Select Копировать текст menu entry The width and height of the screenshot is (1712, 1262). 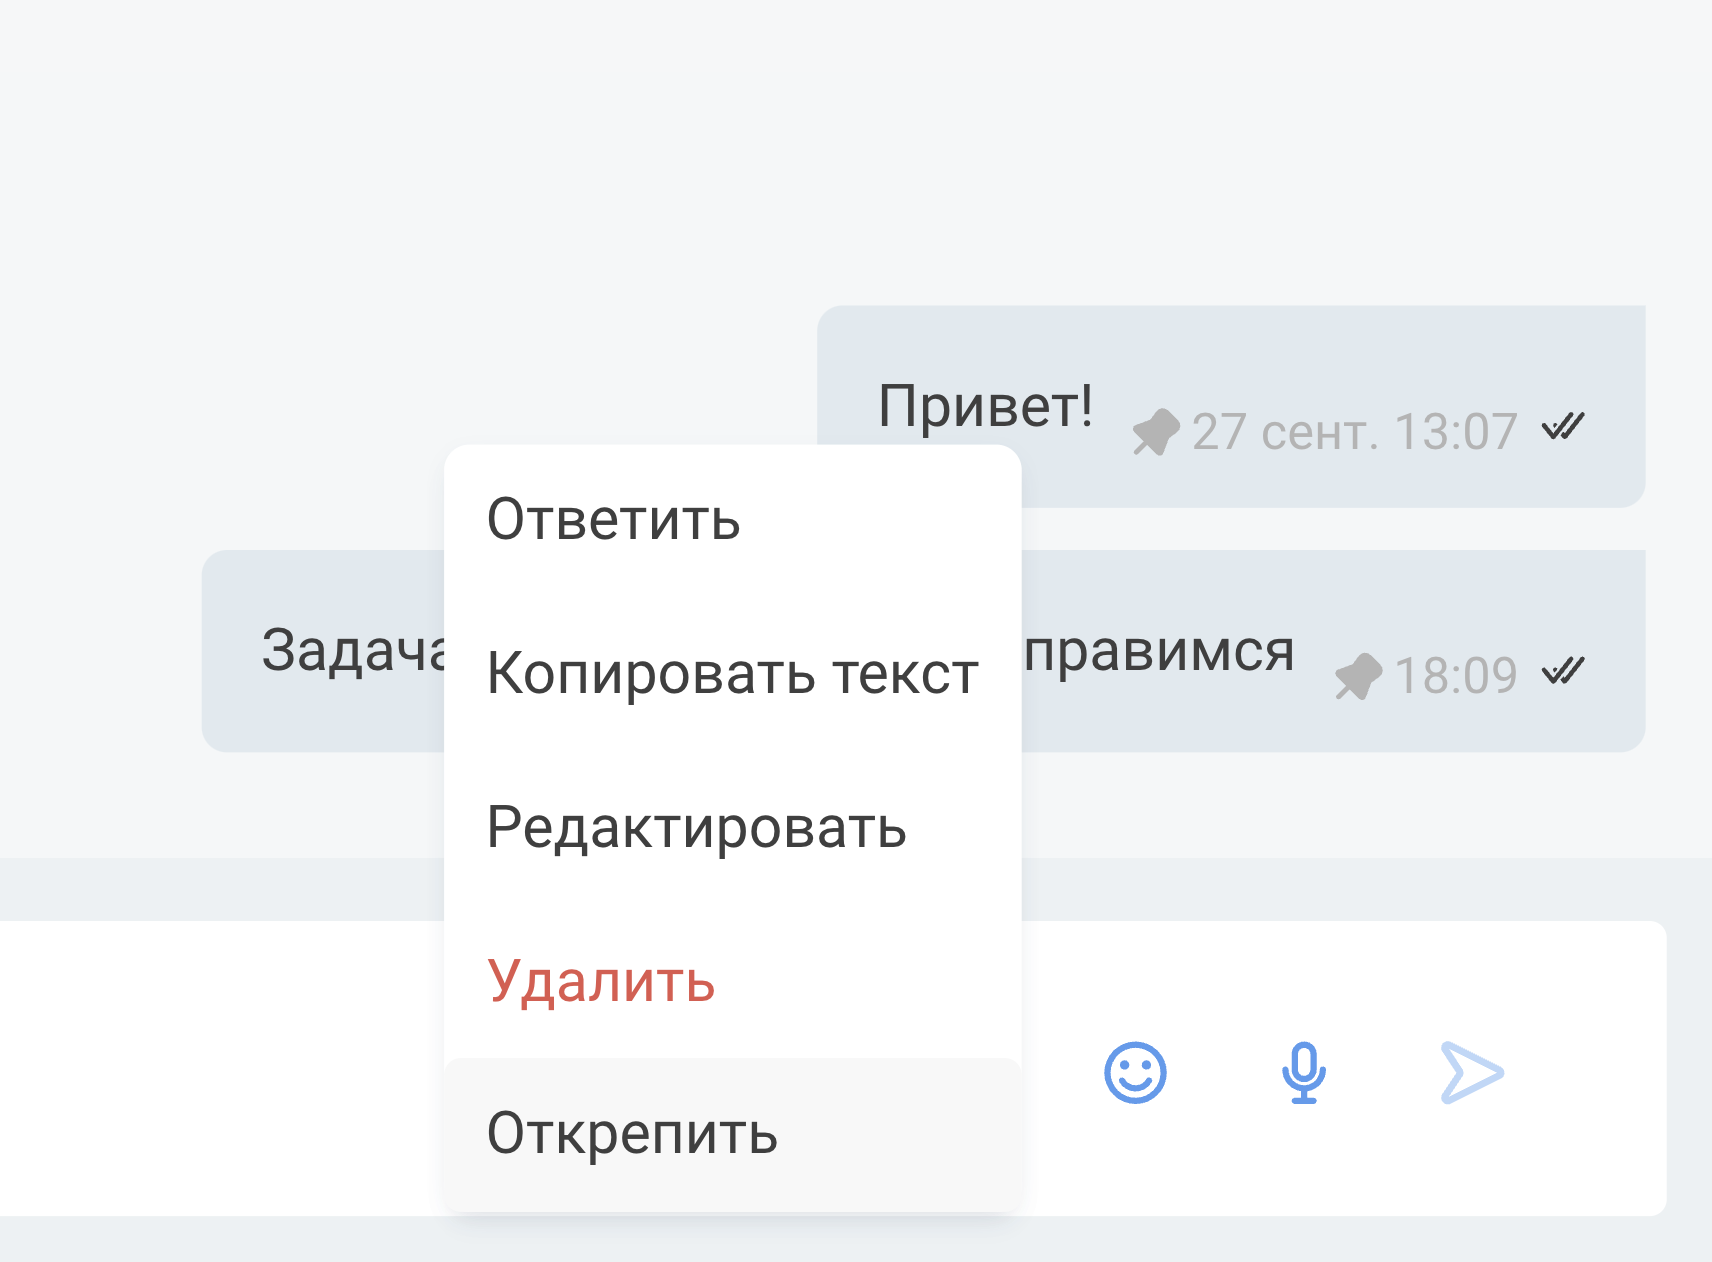click(x=733, y=673)
